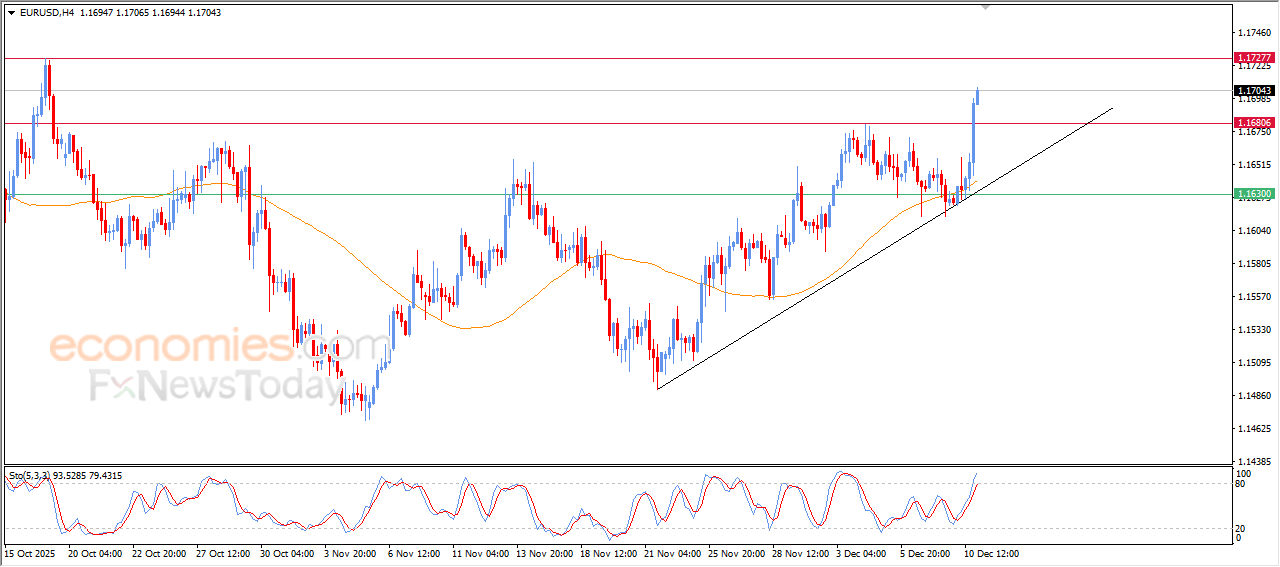
Task: Click the 15 Oct 2025 date label
Action: coord(29,553)
